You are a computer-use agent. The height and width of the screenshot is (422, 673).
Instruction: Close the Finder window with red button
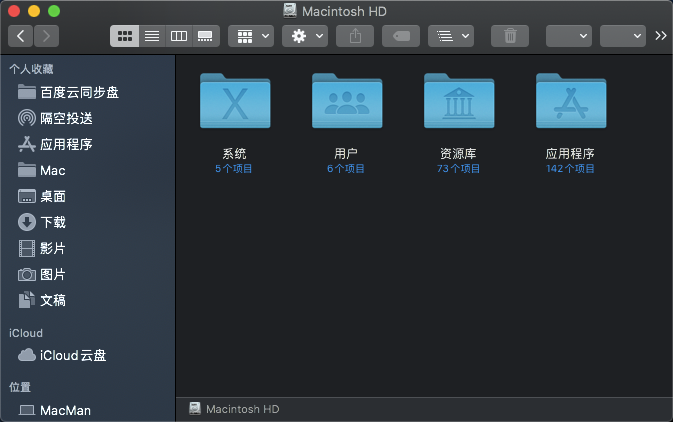click(14, 11)
